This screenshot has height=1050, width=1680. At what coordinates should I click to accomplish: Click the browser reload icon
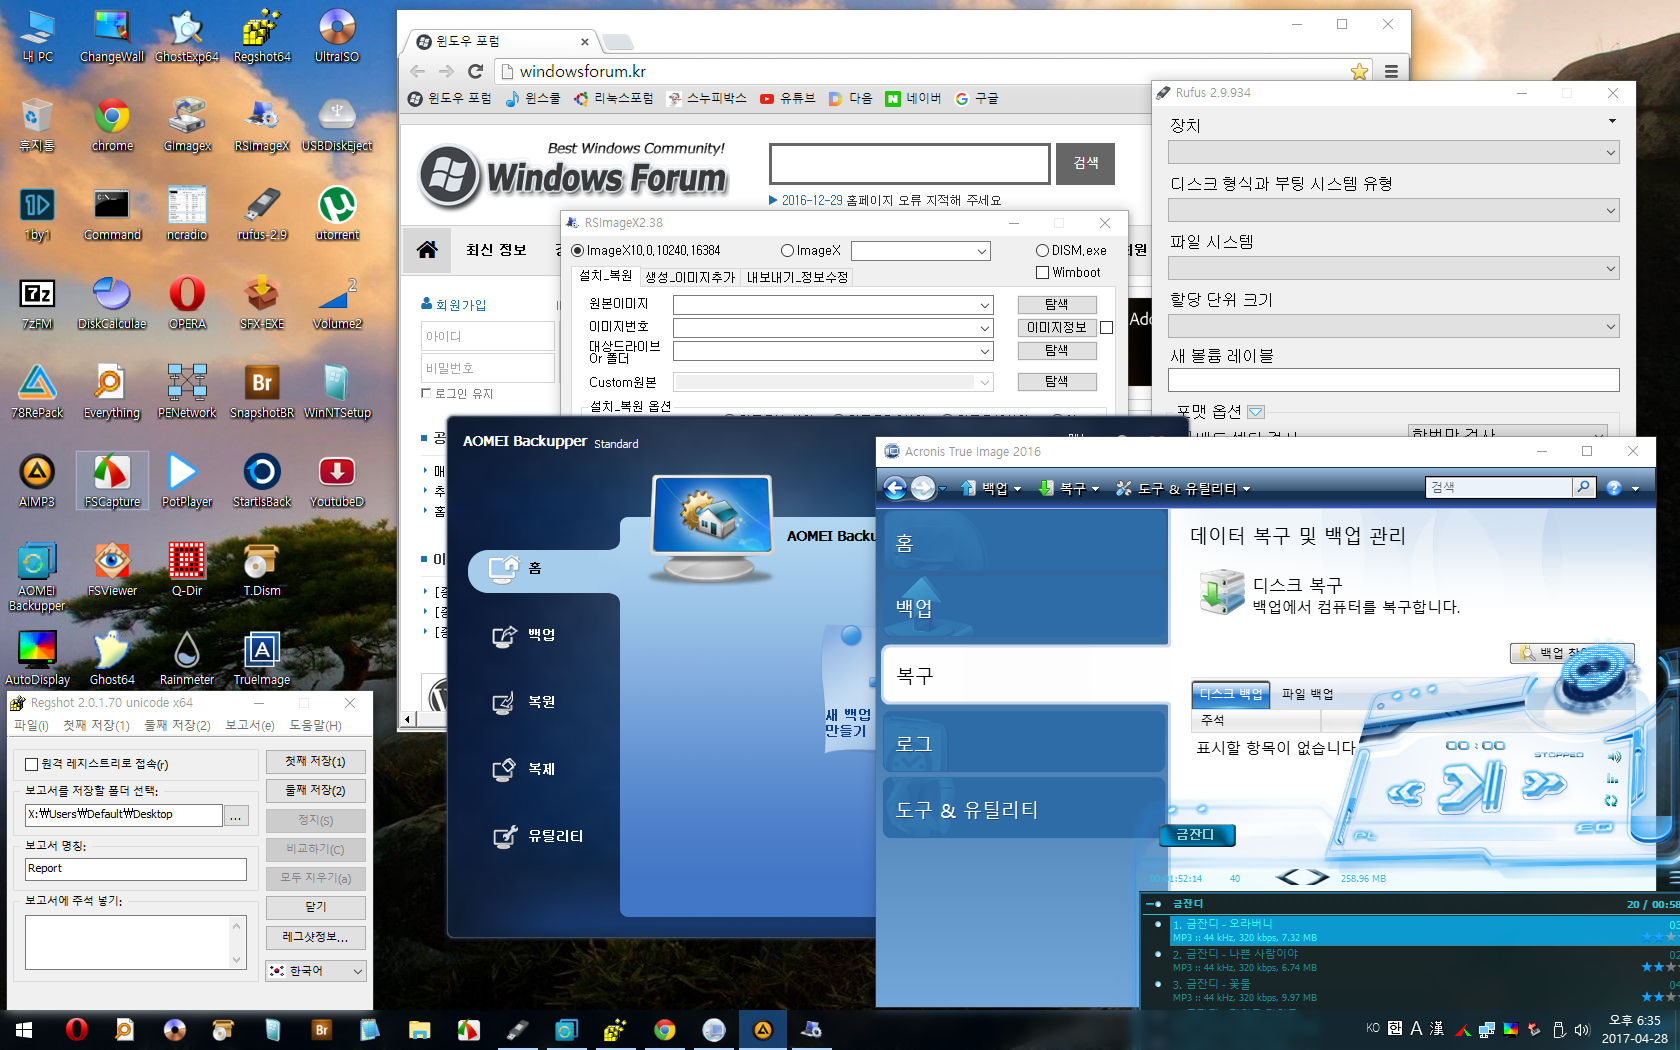(x=476, y=71)
